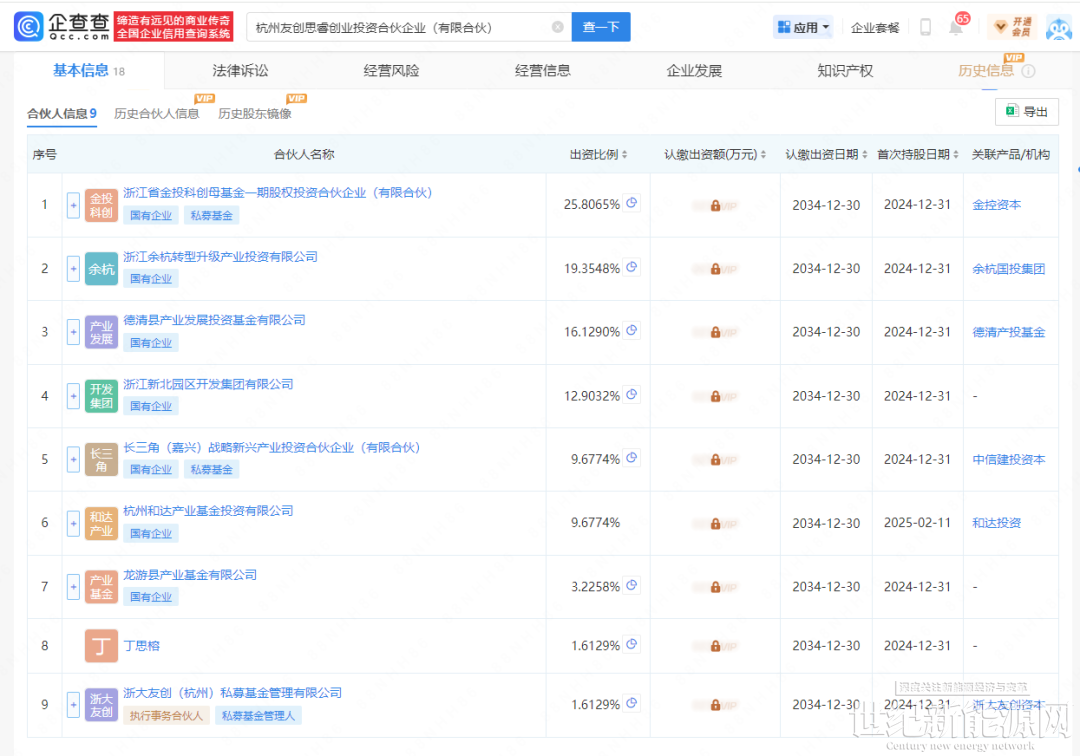Image resolution: width=1080 pixels, height=756 pixels.
Task: Open the user avatar icon
Action: pyautogui.click(x=1059, y=28)
